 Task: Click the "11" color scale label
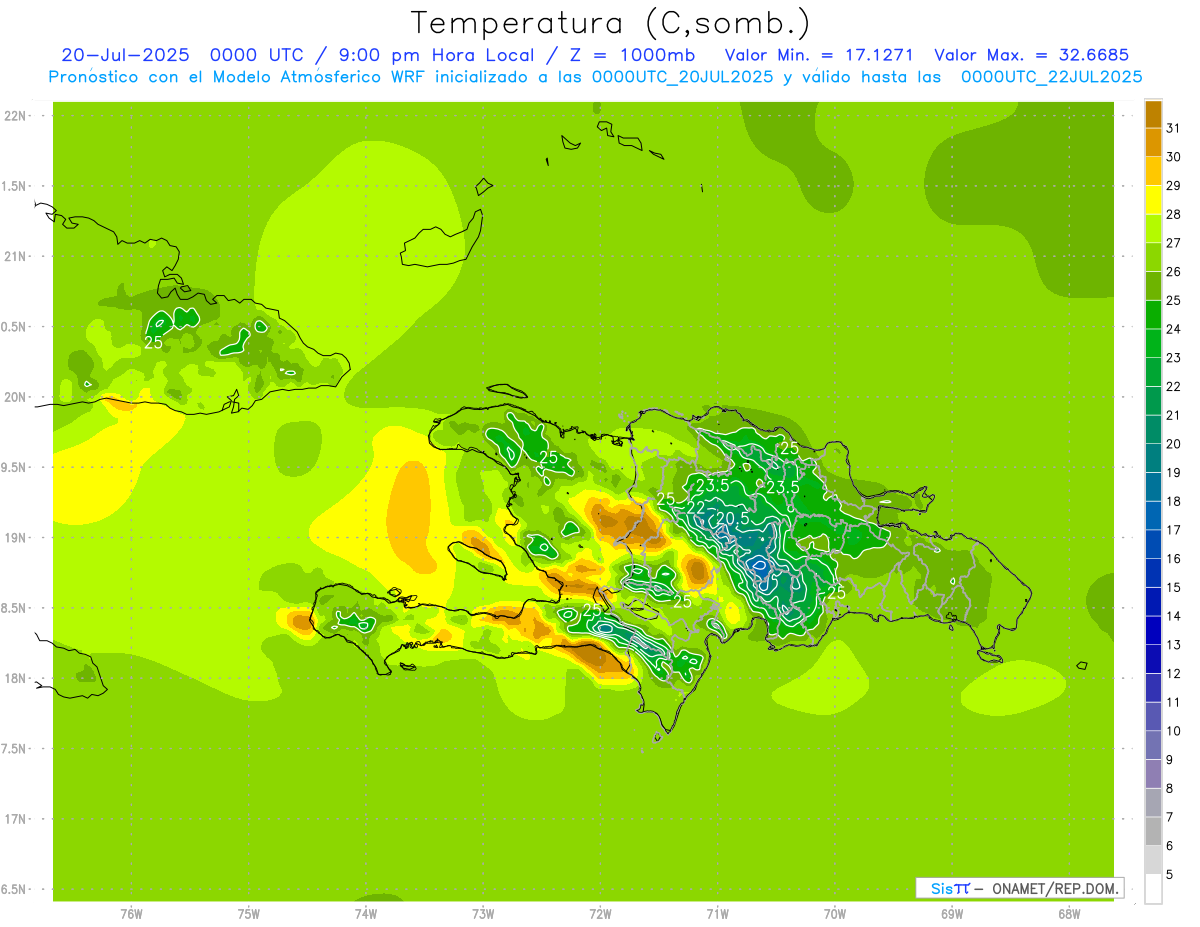pyautogui.click(x=1174, y=702)
